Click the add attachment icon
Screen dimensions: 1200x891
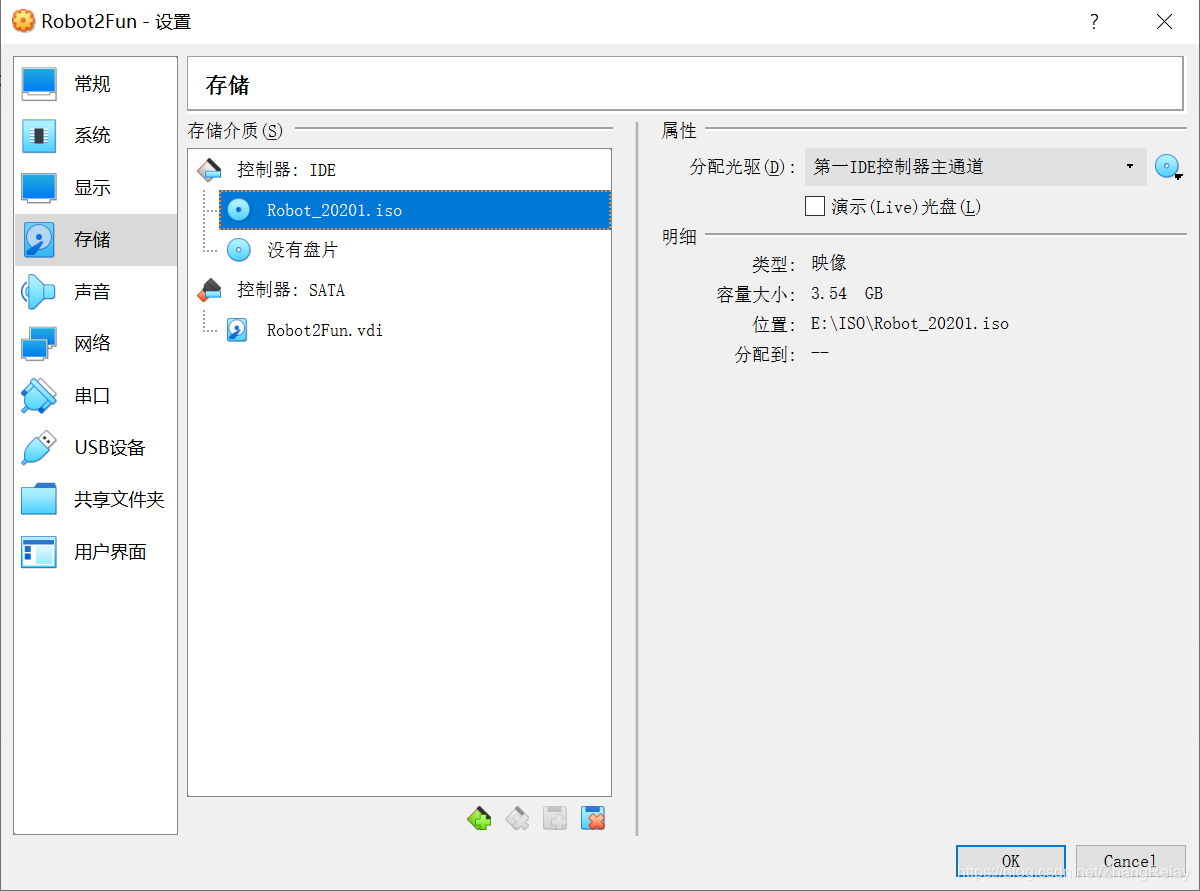coord(555,819)
